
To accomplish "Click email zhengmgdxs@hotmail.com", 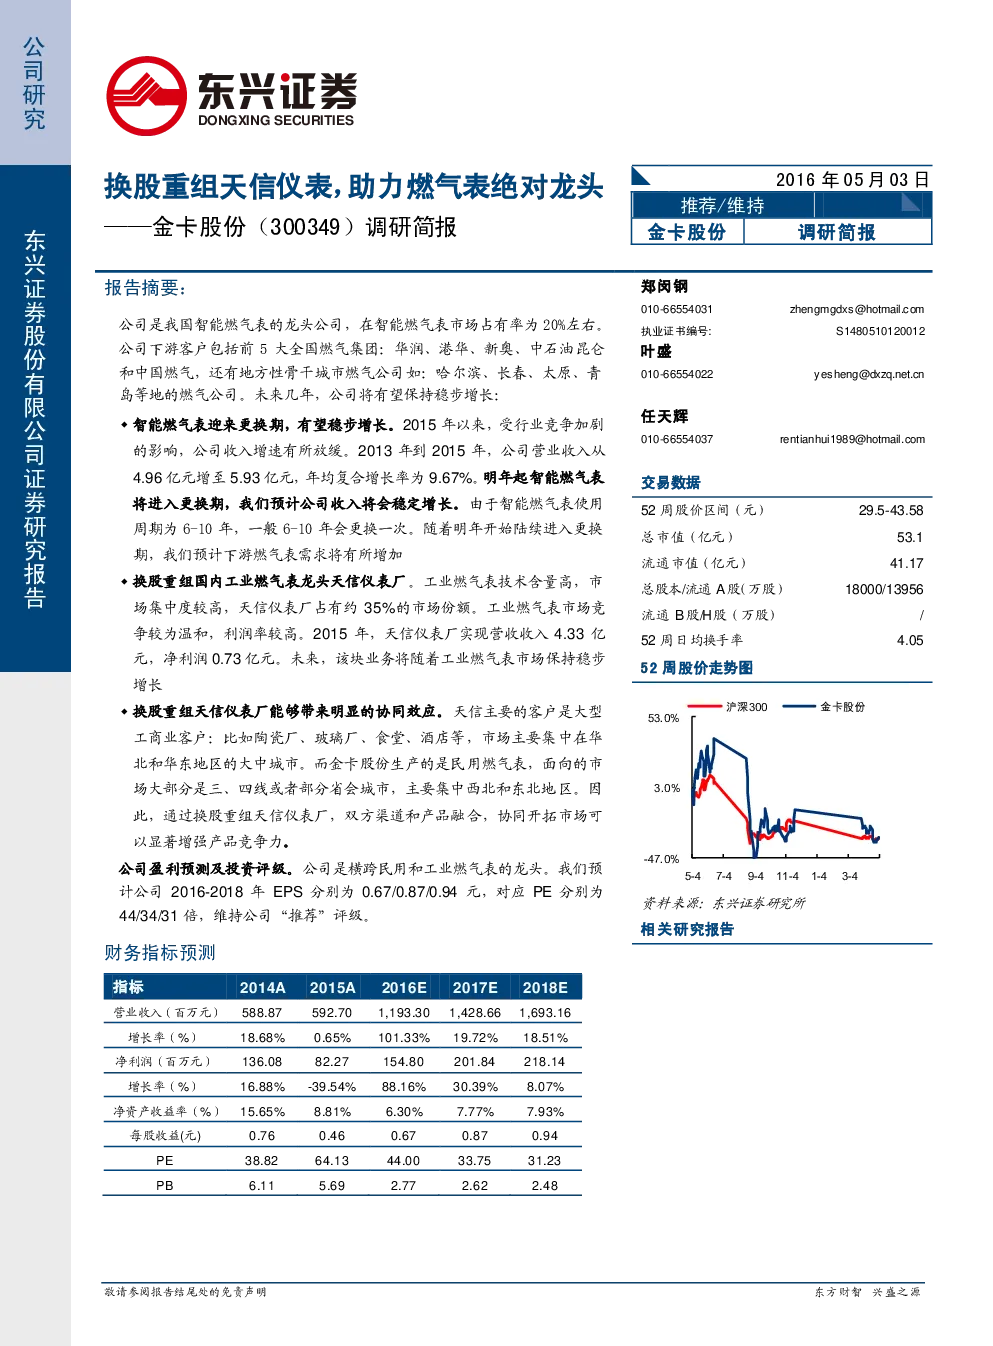I will [x=857, y=309].
